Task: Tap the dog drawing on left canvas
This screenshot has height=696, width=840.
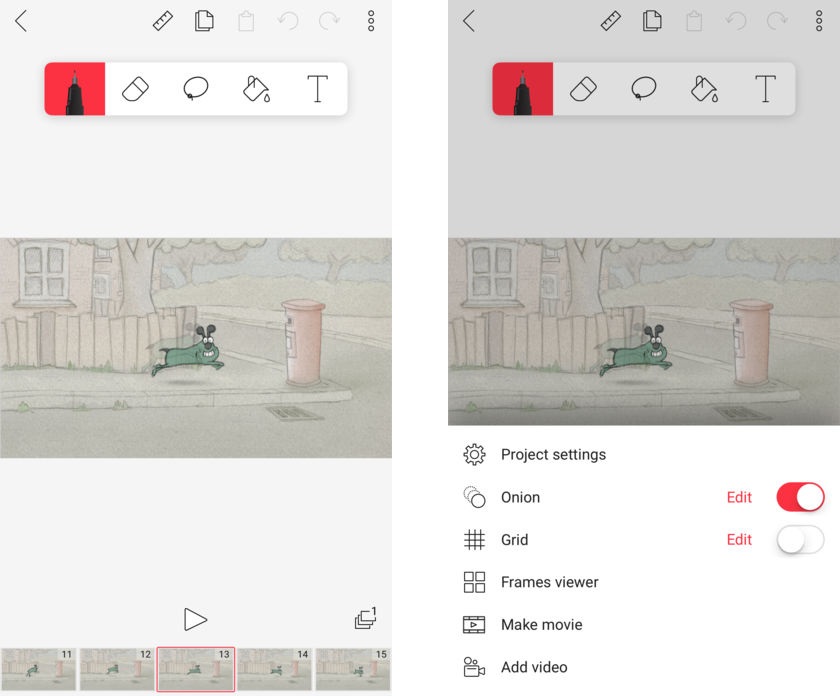Action: pos(188,351)
